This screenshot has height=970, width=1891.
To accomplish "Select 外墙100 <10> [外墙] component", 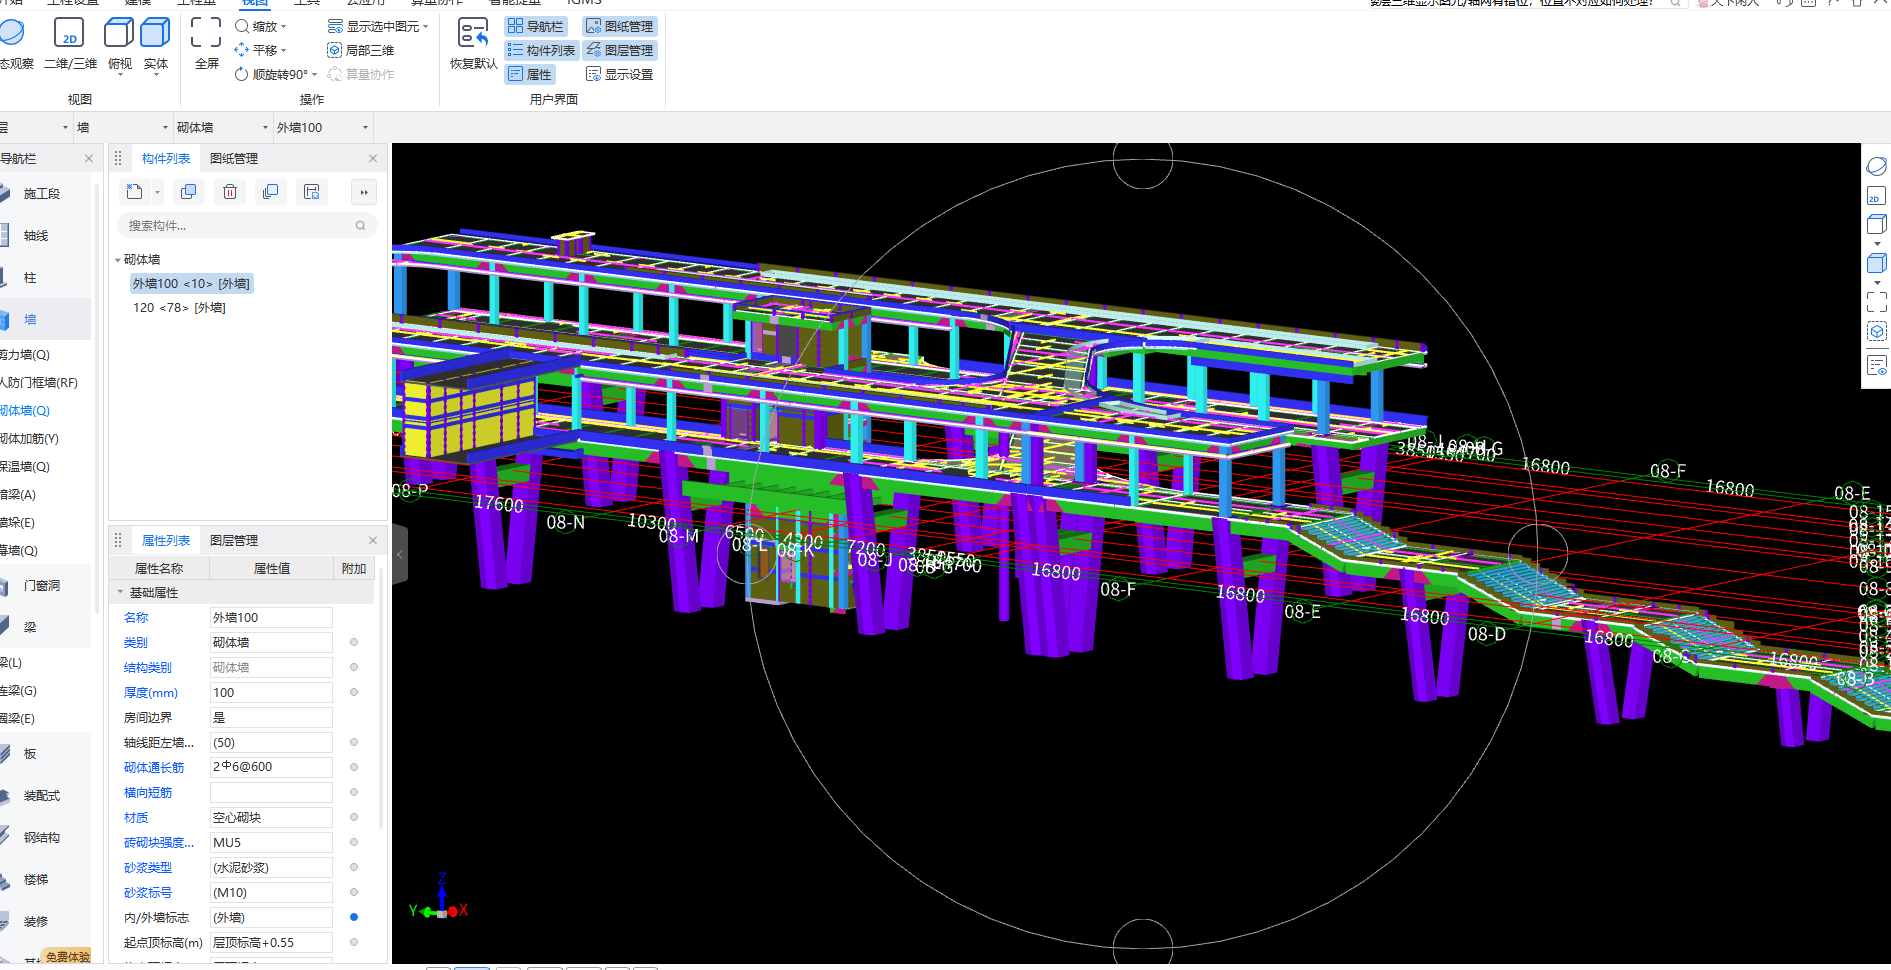I will pyautogui.click(x=191, y=284).
